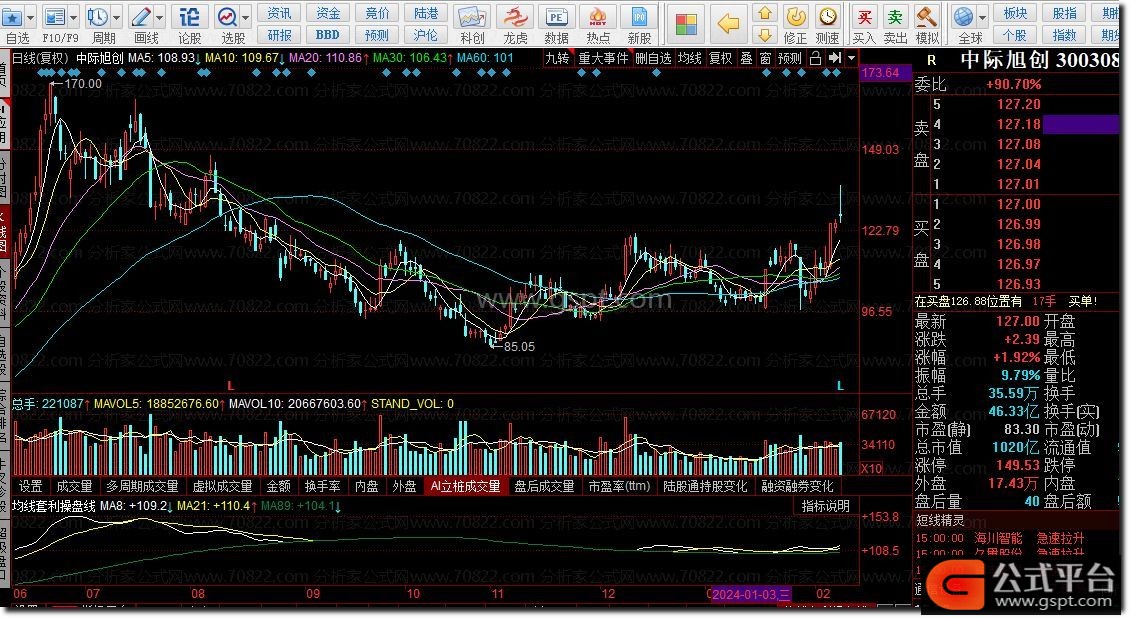Click the padlock icon above the chart
Screen dimensions: 1131x618
(x=815, y=58)
